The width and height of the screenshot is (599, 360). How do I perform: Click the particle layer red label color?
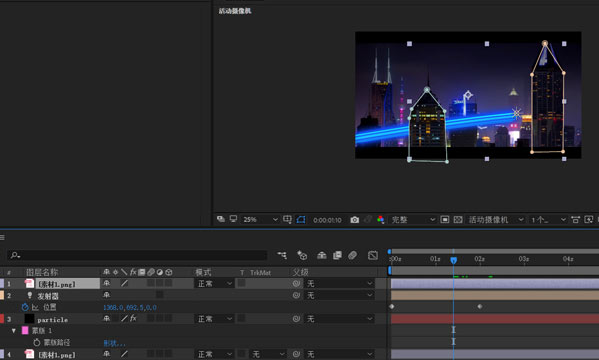(2, 319)
